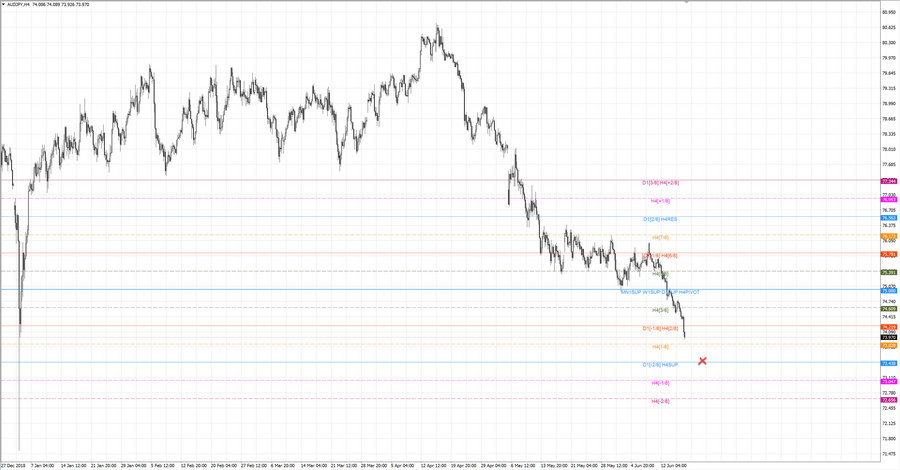Select the H4[3/8] level label
The image size is (900, 470).
(x=660, y=310)
